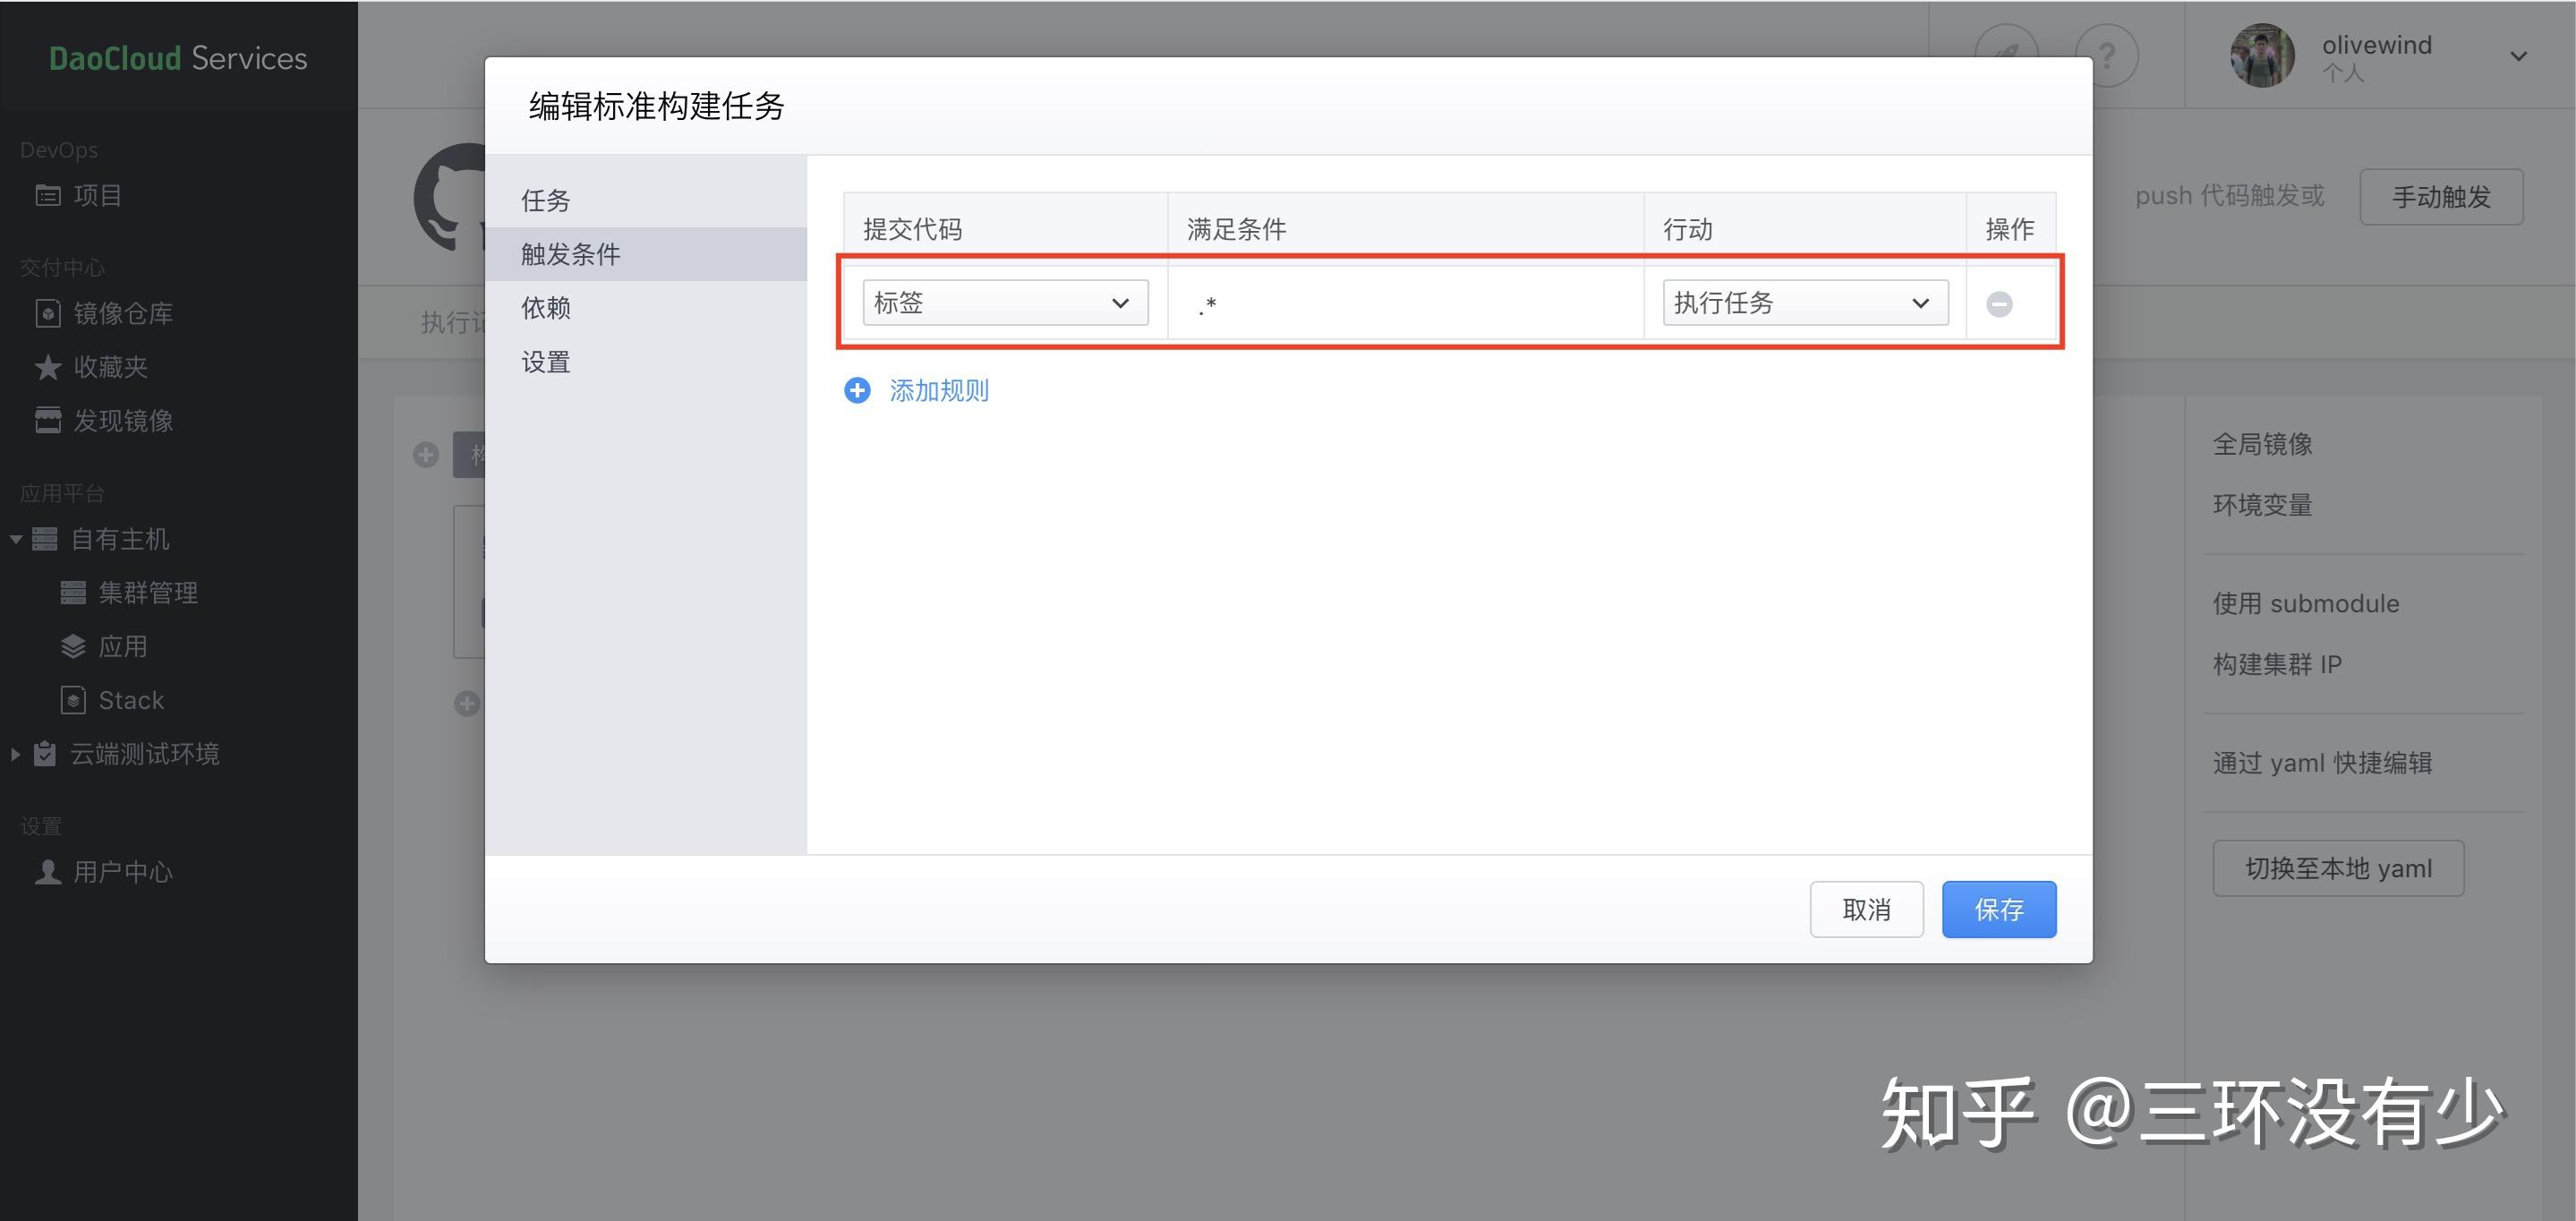Click the remove rule minus icon
The width and height of the screenshot is (2576, 1221).
coord(1998,304)
